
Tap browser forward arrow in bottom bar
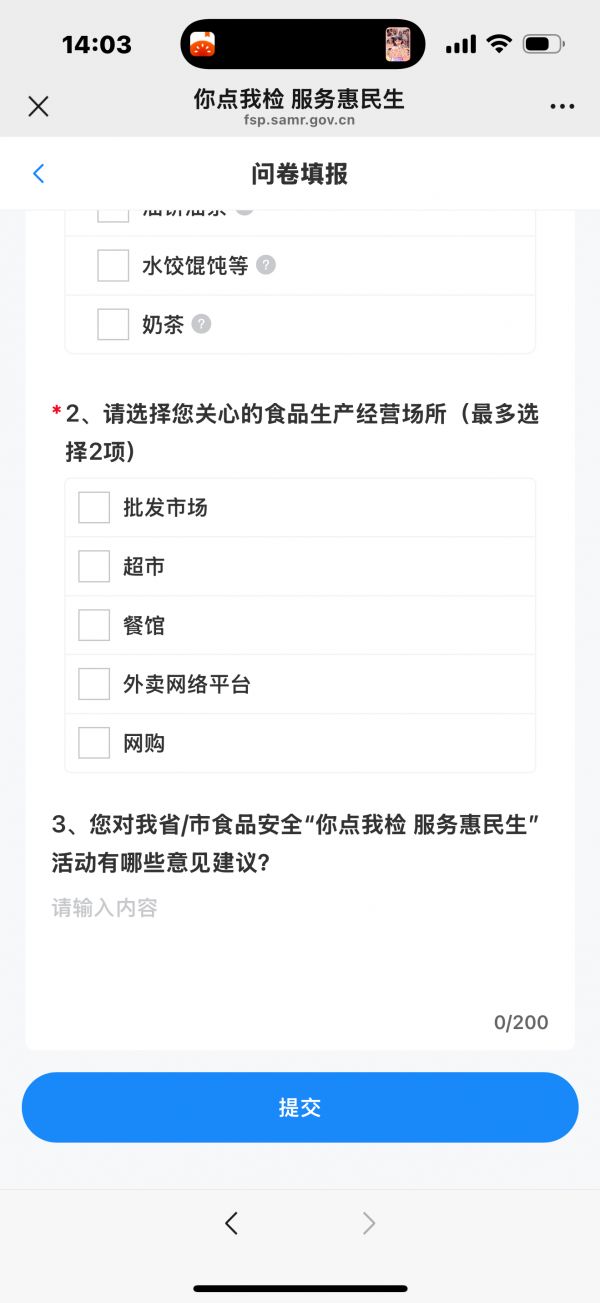pyautogui.click(x=369, y=1222)
